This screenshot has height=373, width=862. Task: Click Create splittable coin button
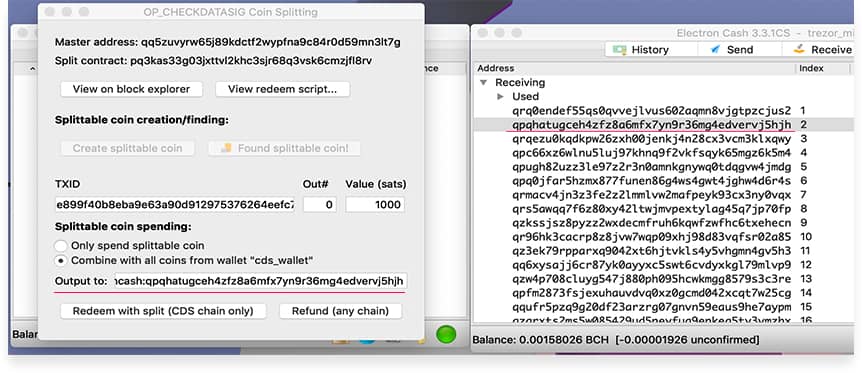click(127, 148)
